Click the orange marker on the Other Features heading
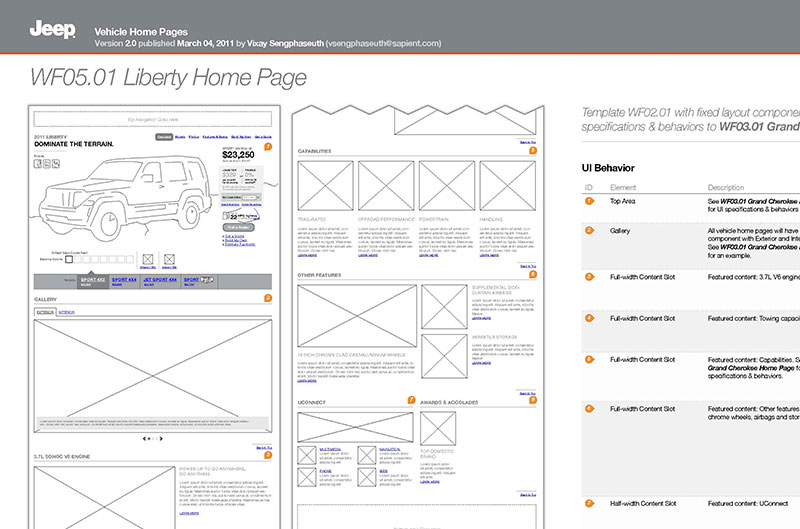This screenshot has height=529, width=800. 533,274
